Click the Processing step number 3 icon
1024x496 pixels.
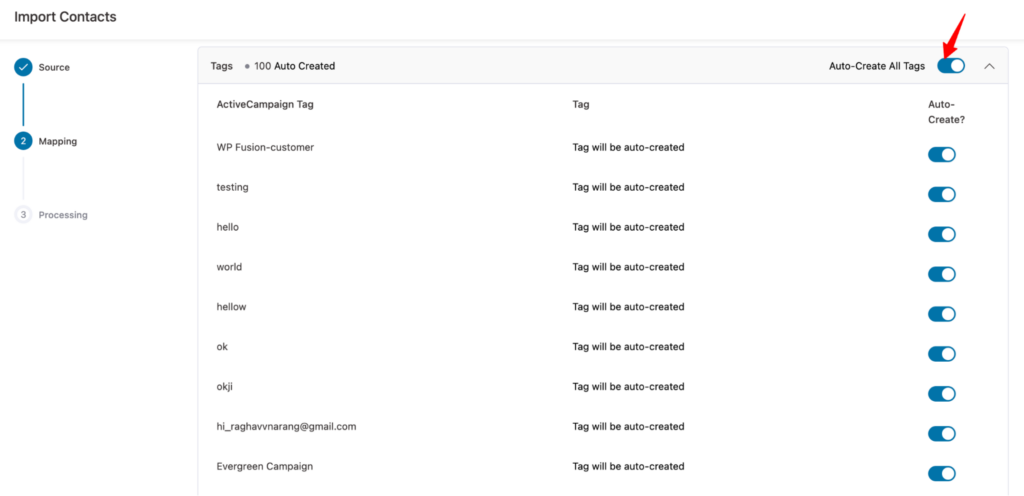click(23, 215)
